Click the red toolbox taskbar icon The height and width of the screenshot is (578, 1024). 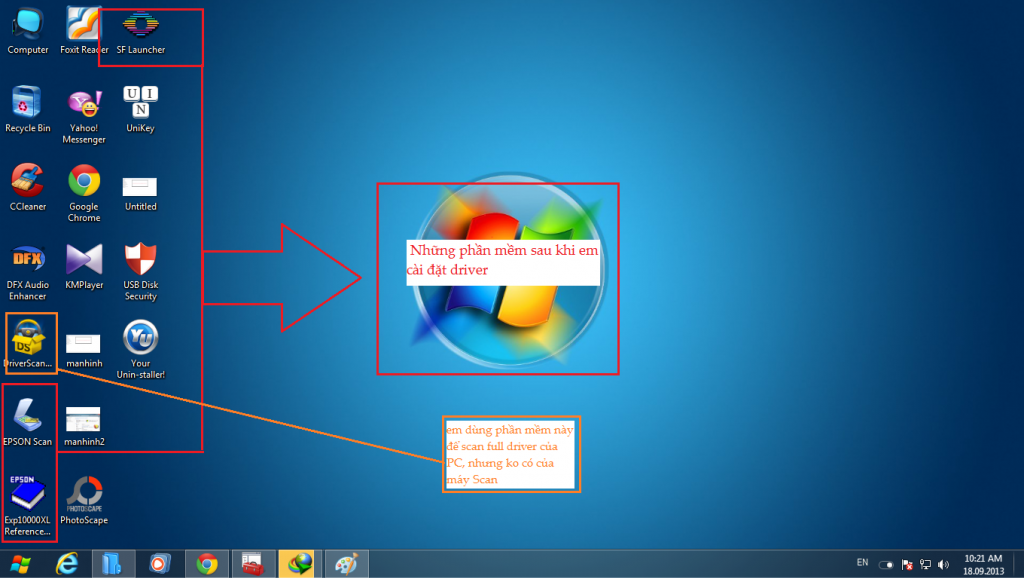[x=253, y=564]
